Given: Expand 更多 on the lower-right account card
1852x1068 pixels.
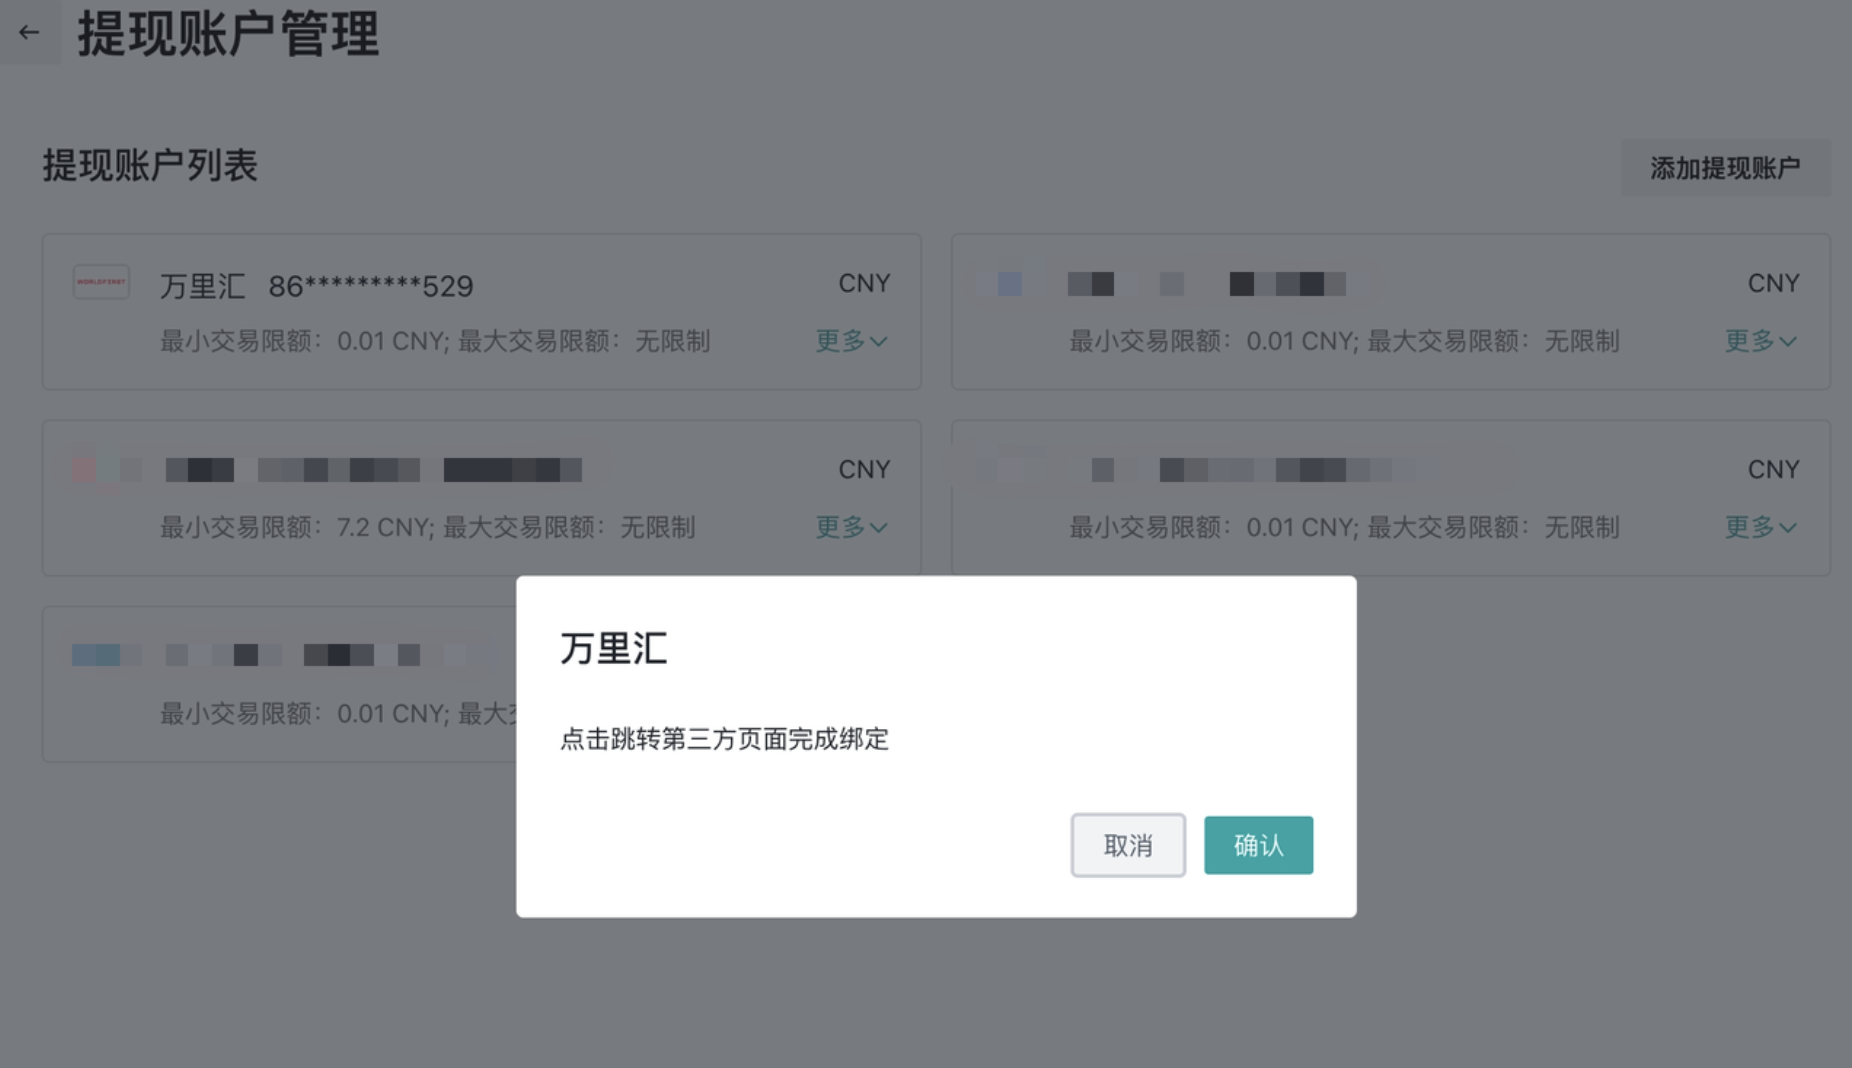Looking at the screenshot, I should 1761,528.
